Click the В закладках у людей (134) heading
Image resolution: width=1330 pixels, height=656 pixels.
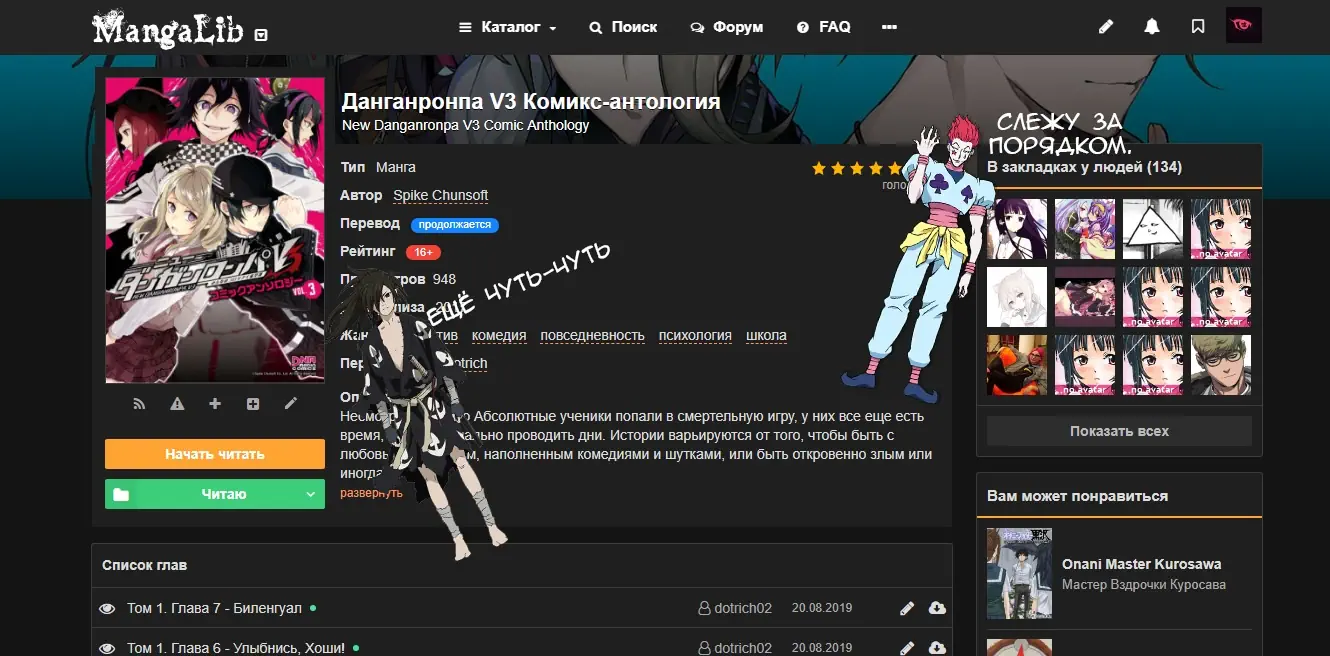pyautogui.click(x=1084, y=167)
